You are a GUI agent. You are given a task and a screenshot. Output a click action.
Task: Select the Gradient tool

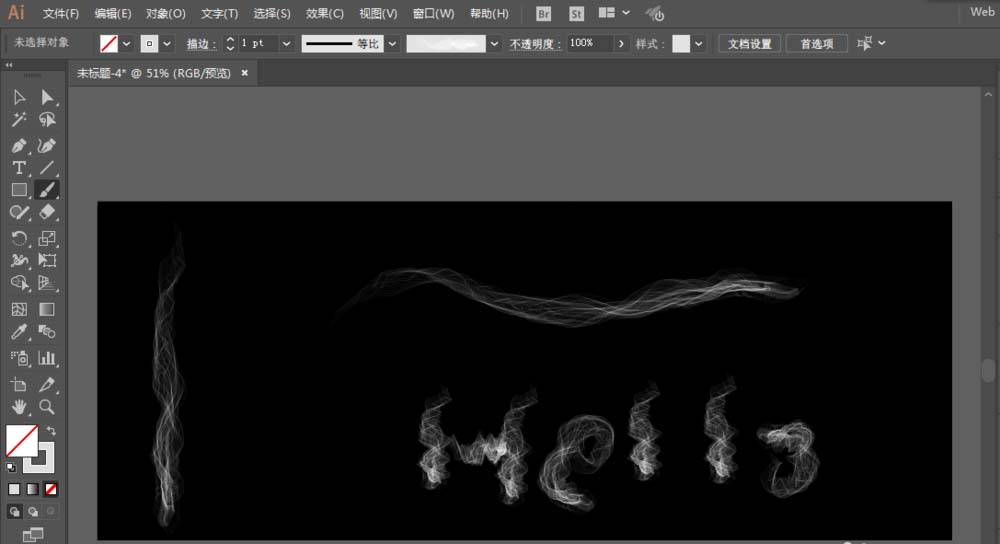pos(47,309)
